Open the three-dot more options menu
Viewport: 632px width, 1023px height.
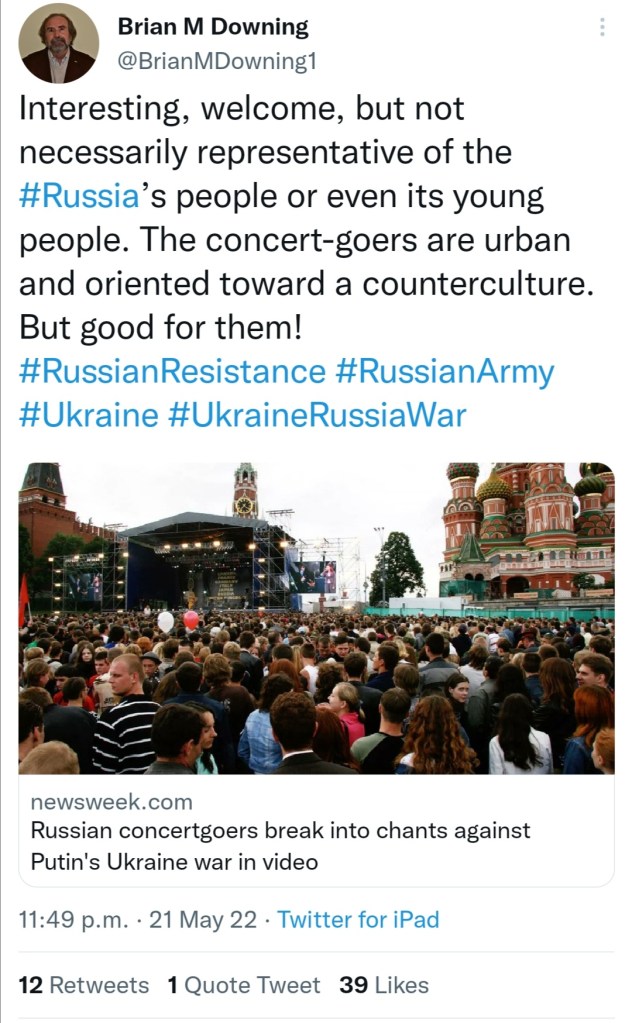[602, 28]
